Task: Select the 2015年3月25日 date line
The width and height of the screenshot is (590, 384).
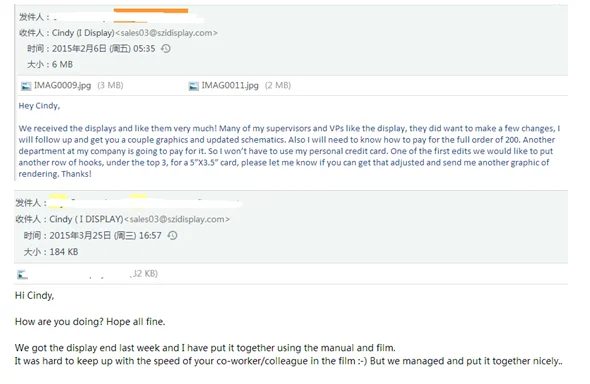Action: click(93, 235)
